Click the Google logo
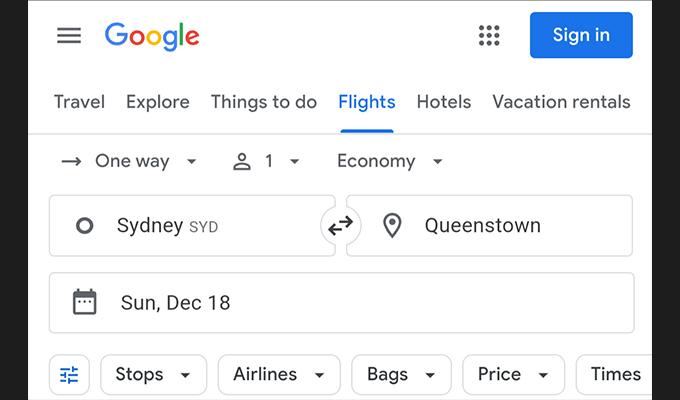Viewport: 680px width, 400px height. click(x=152, y=36)
